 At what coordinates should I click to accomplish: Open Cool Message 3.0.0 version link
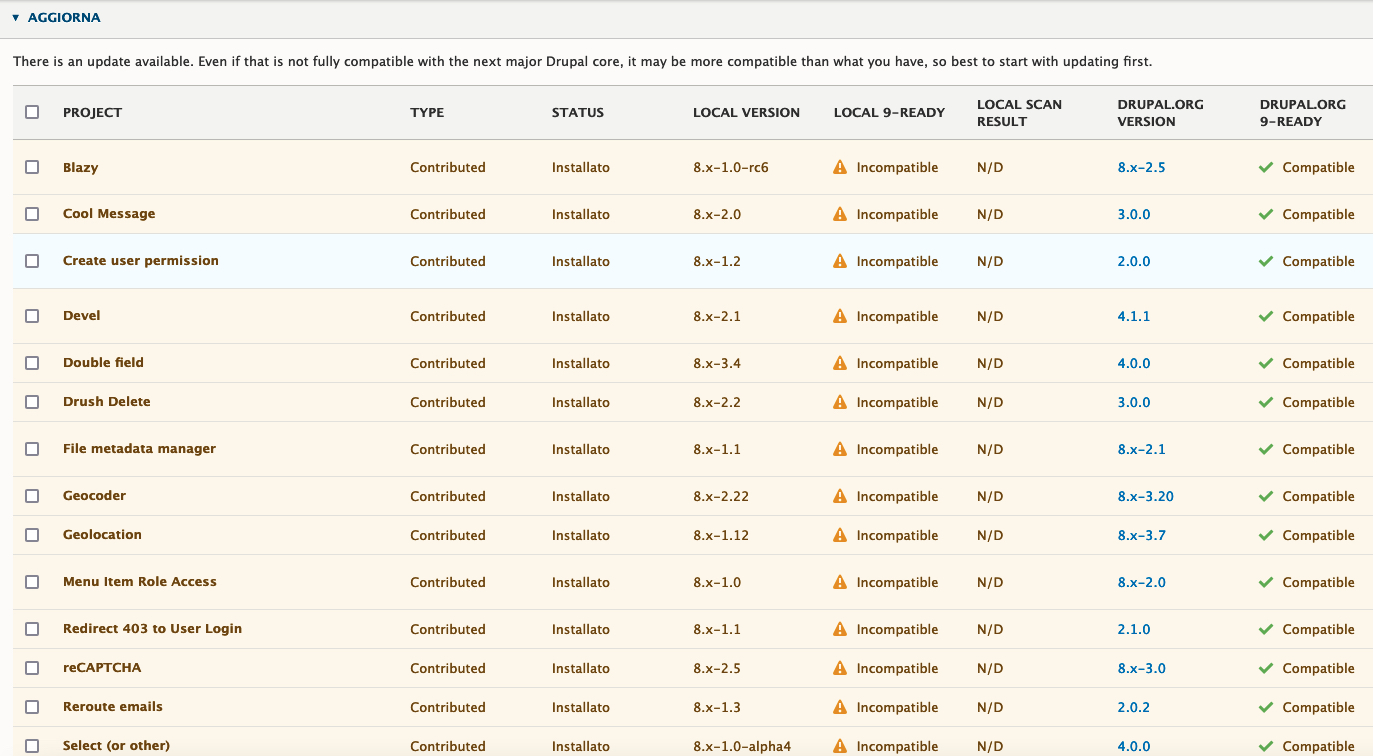(1134, 214)
